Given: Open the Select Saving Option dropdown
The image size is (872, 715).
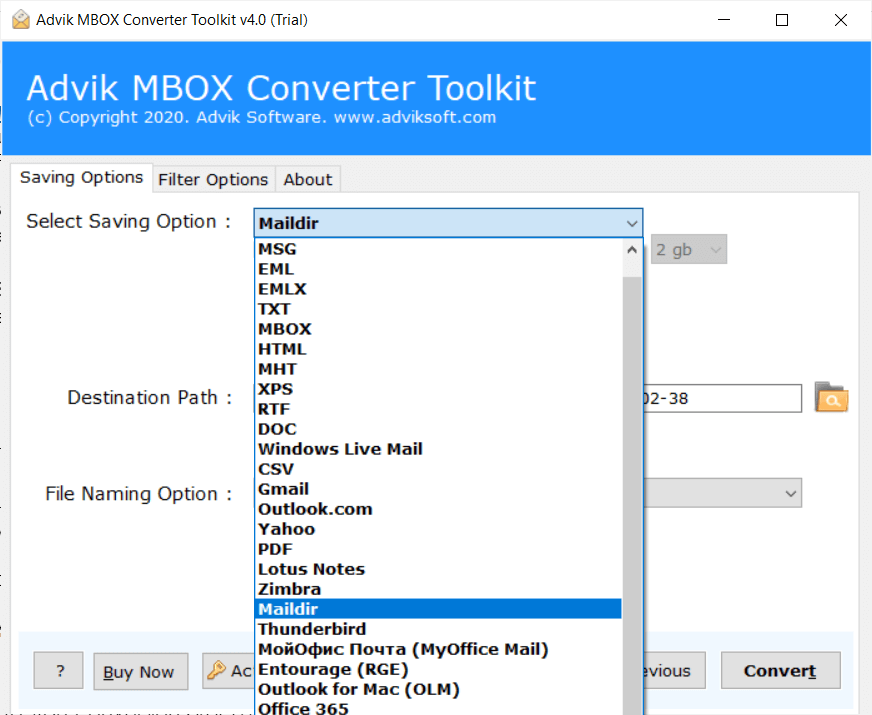Looking at the screenshot, I should click(448, 223).
